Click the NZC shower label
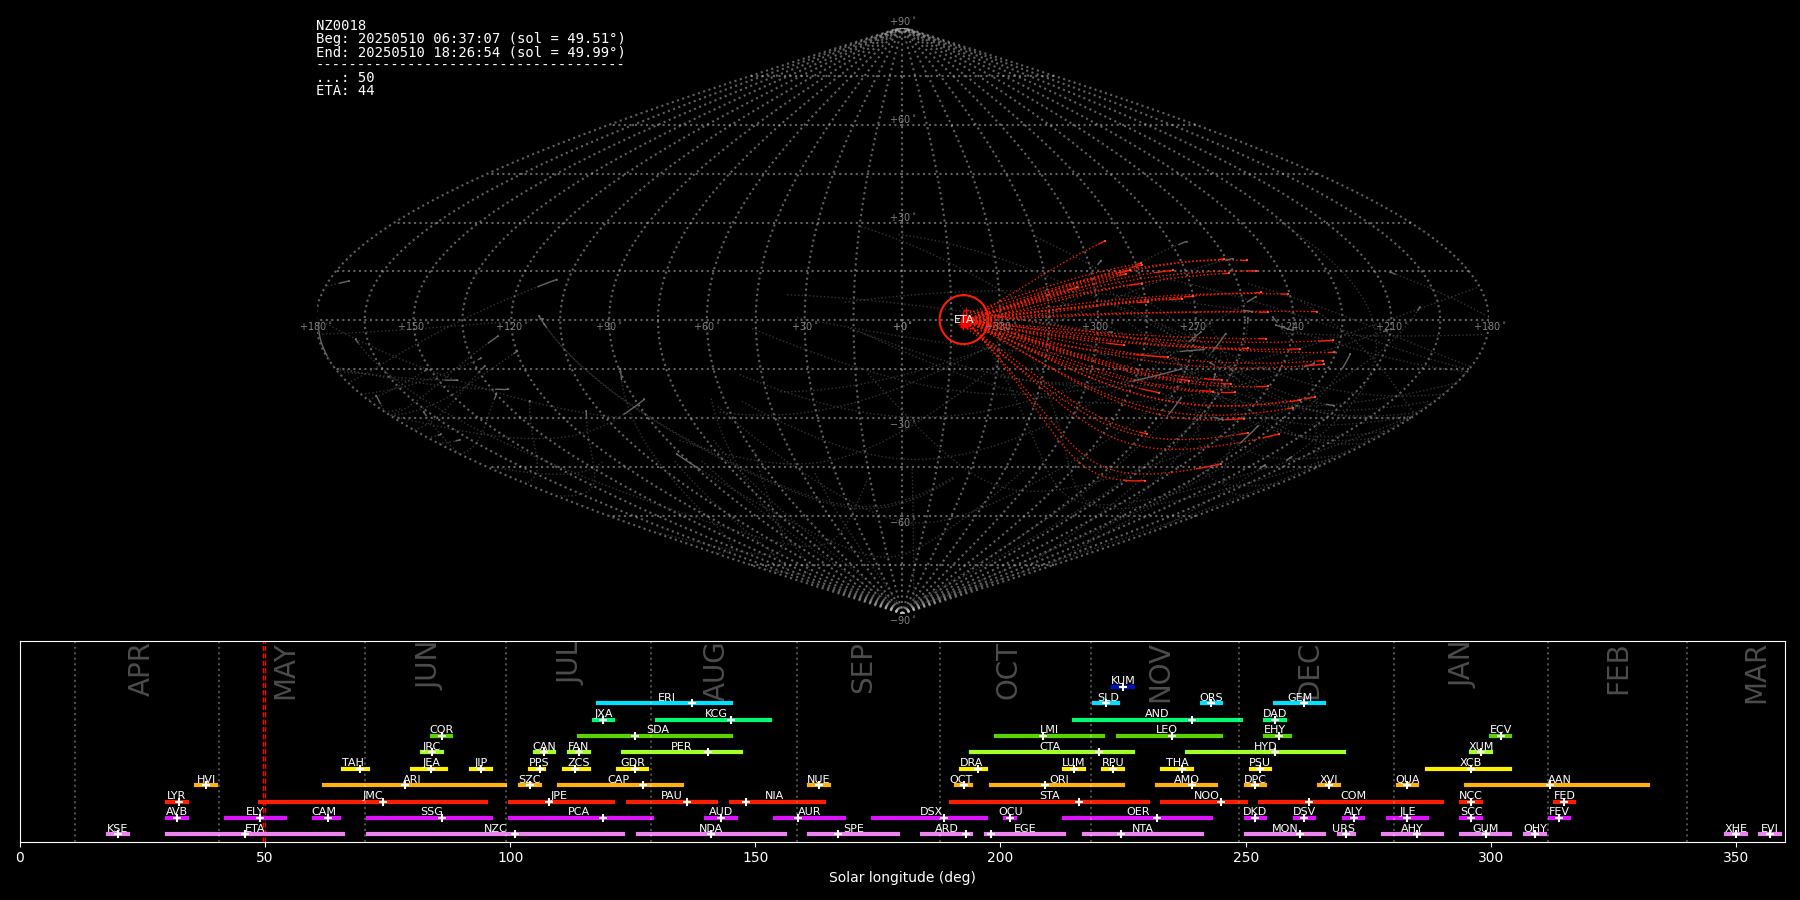1800x900 pixels. pyautogui.click(x=496, y=829)
